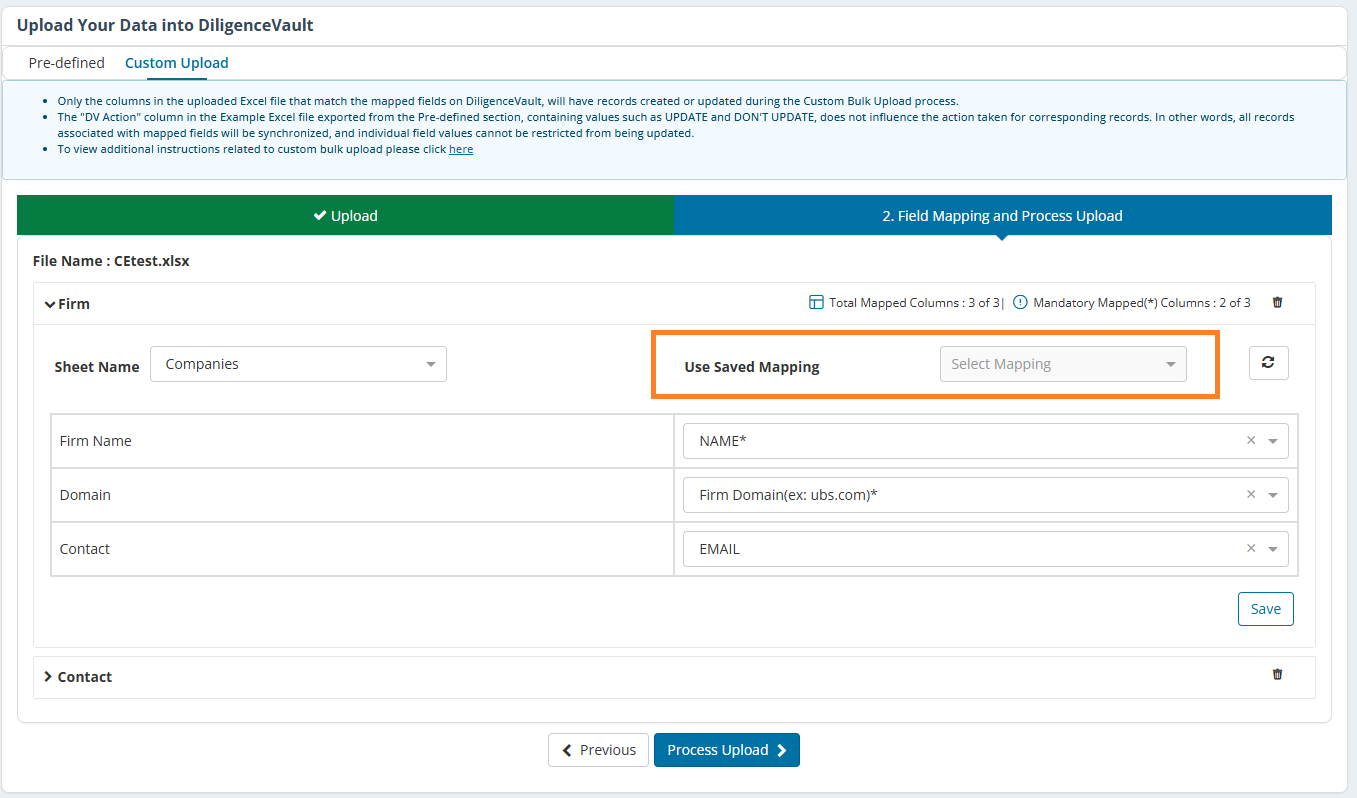Click the Use Saved Mapping label

click(752, 367)
